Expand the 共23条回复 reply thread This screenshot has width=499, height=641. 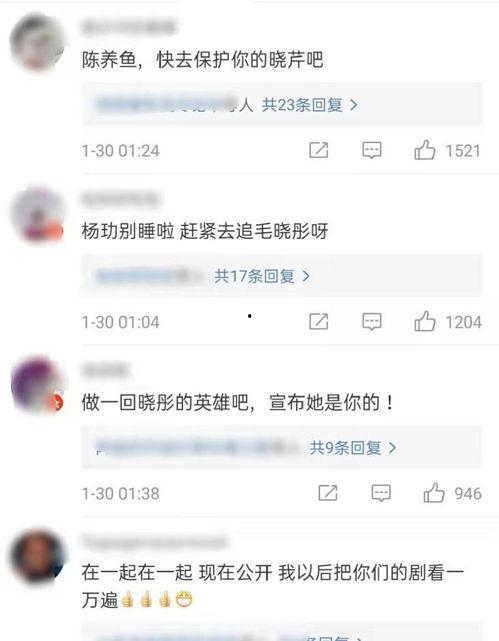tap(309, 105)
